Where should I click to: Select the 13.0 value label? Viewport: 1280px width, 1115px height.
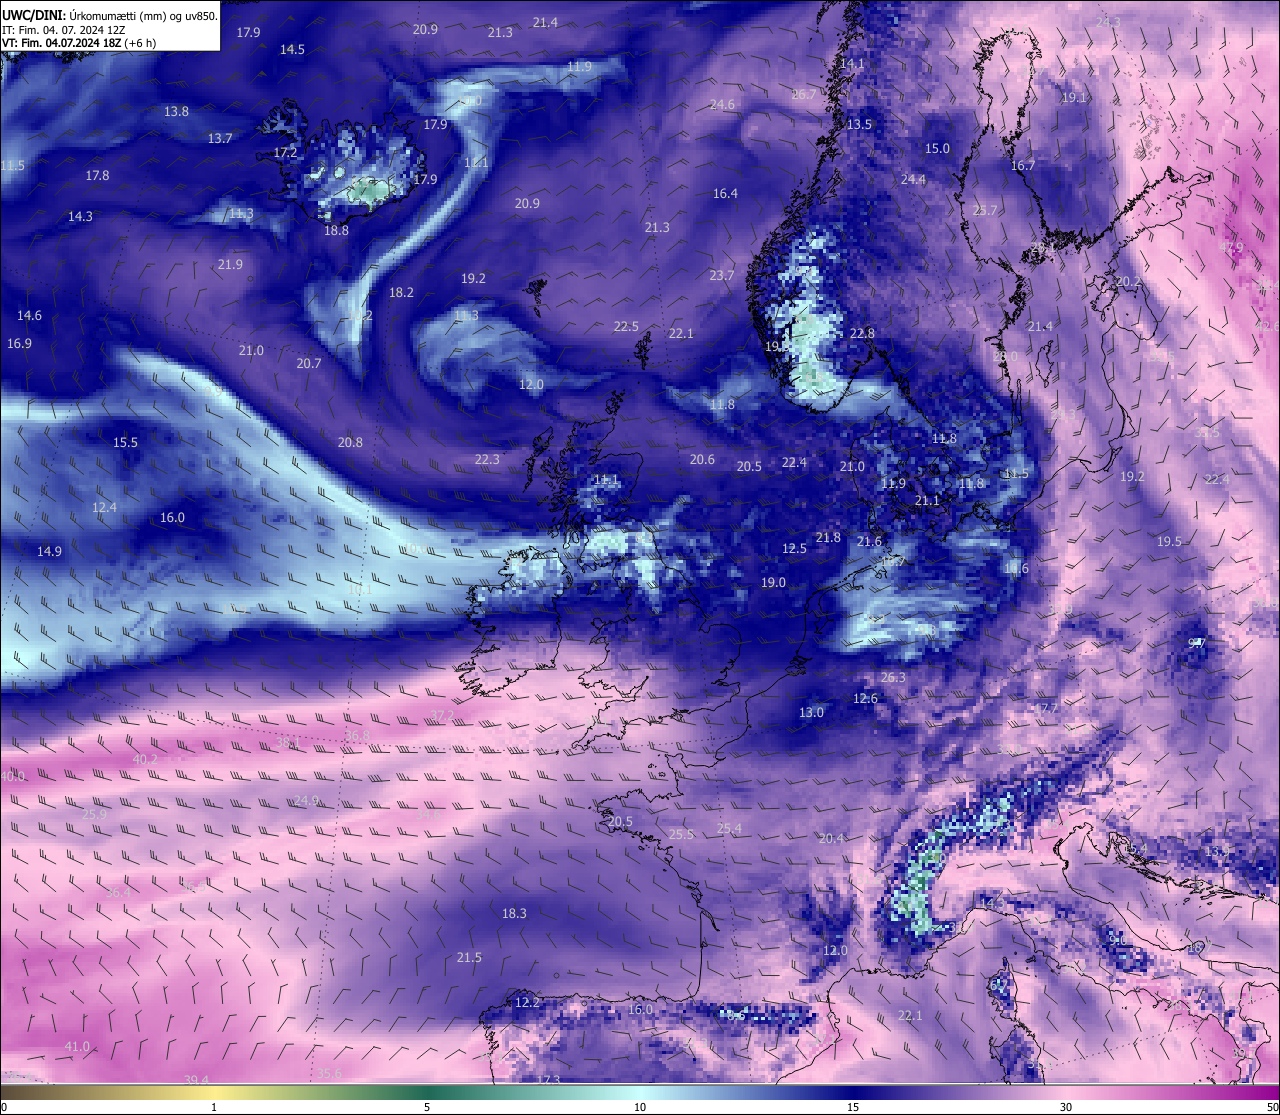811,713
